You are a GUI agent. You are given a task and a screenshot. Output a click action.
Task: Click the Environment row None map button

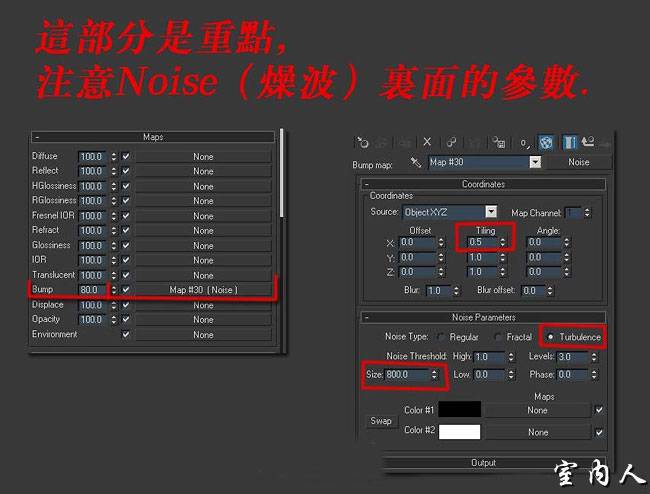[x=203, y=334]
